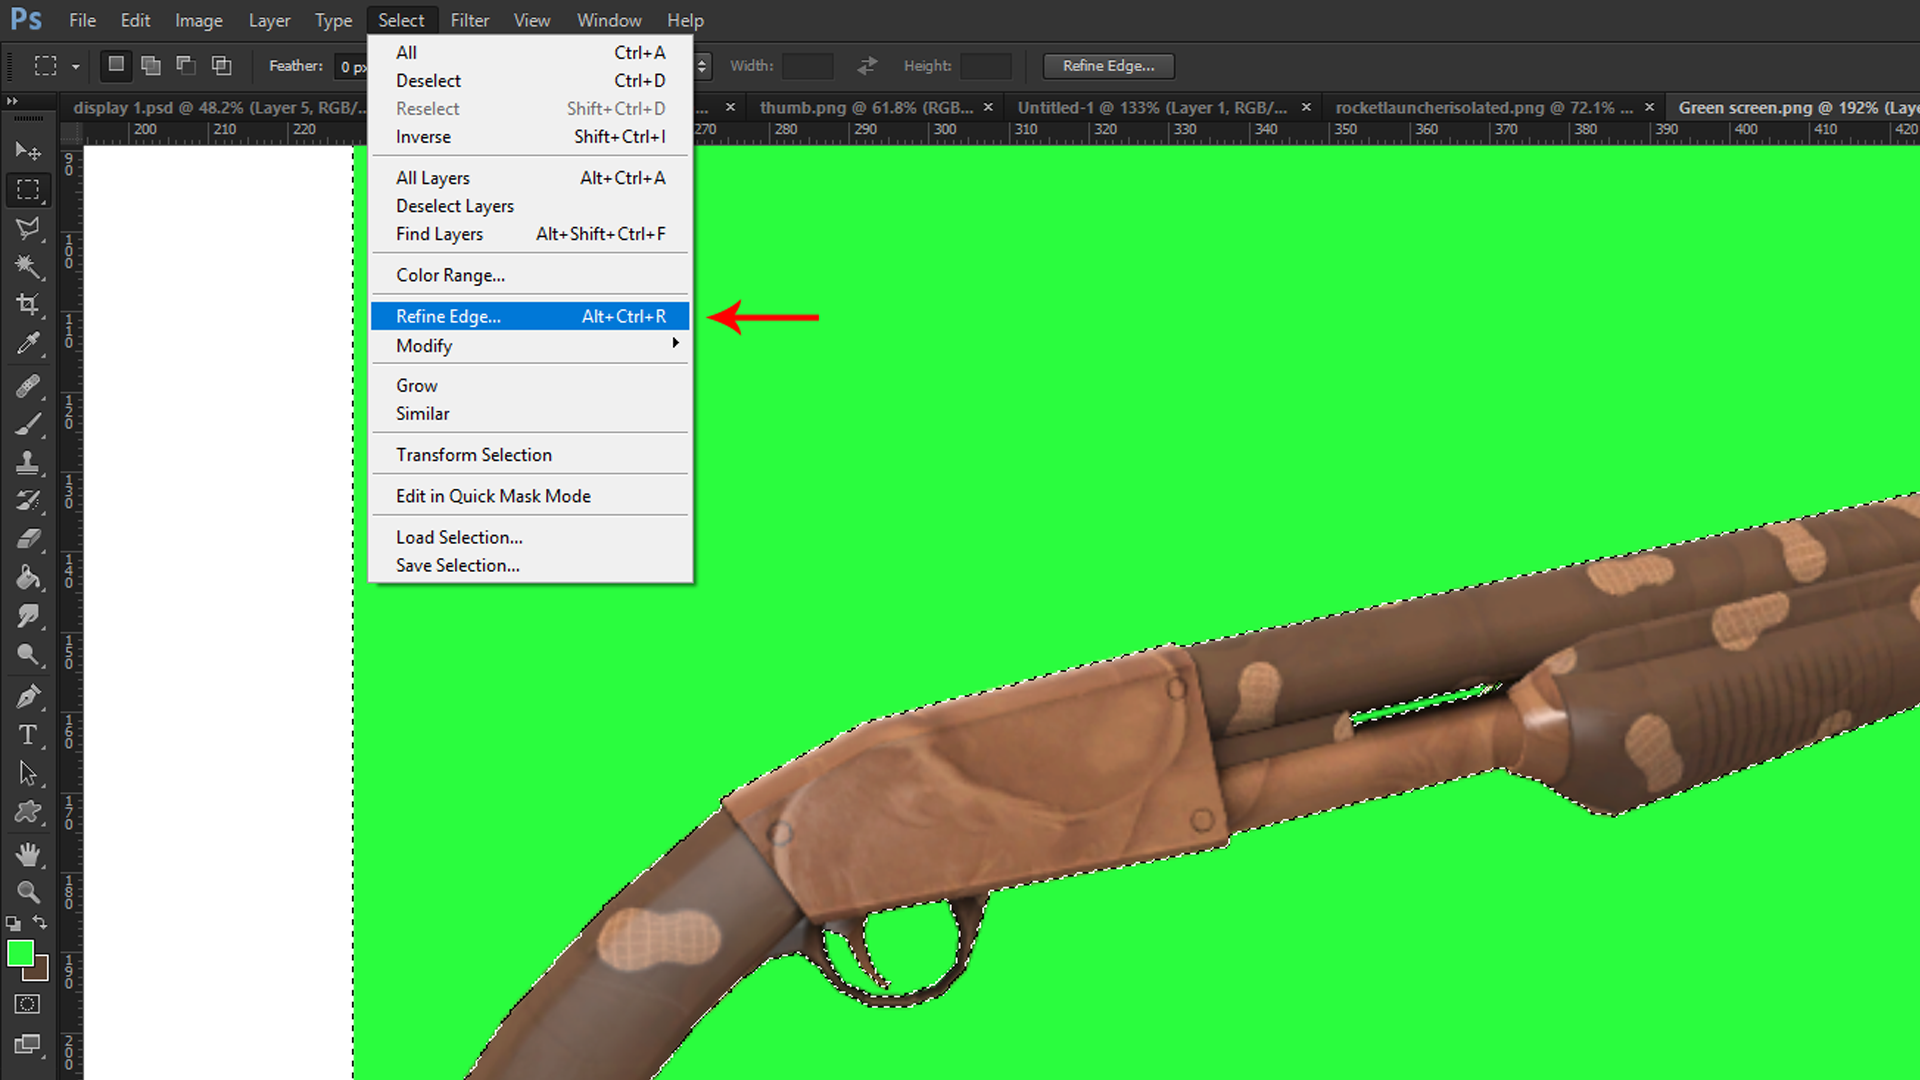Select the Eyedropper tool
1920x1080 pixels.
click(x=28, y=344)
